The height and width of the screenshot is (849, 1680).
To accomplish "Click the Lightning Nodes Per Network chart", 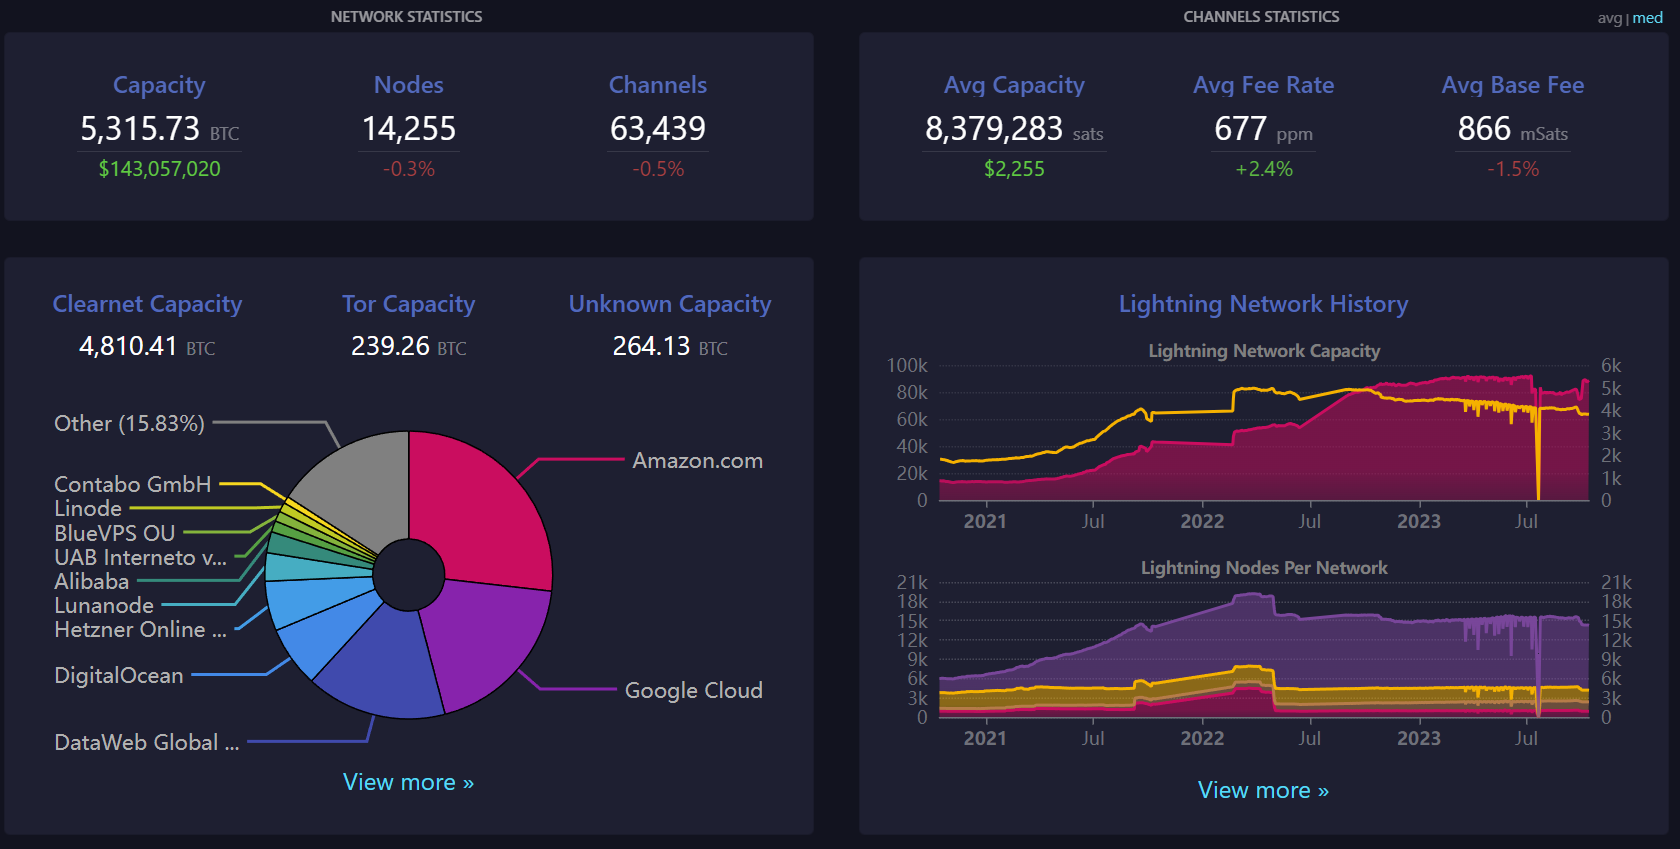I will coord(1263,650).
